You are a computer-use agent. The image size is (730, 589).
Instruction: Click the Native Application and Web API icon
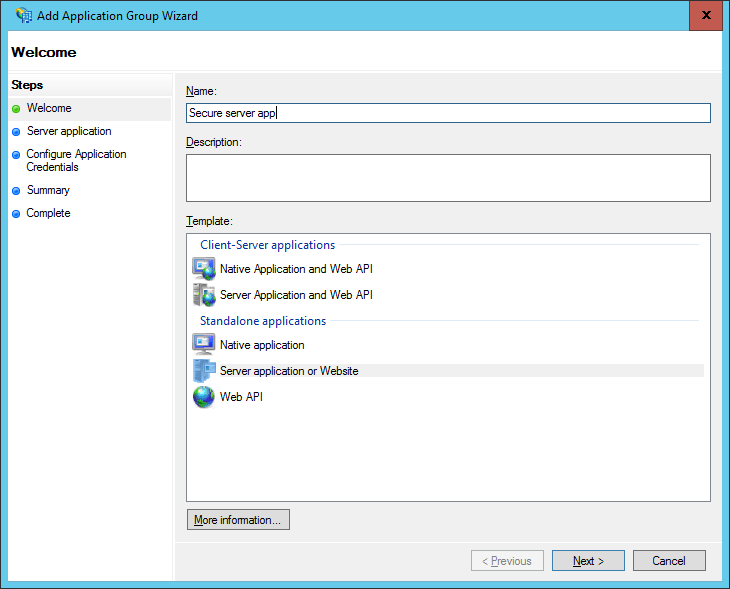pyautogui.click(x=204, y=269)
